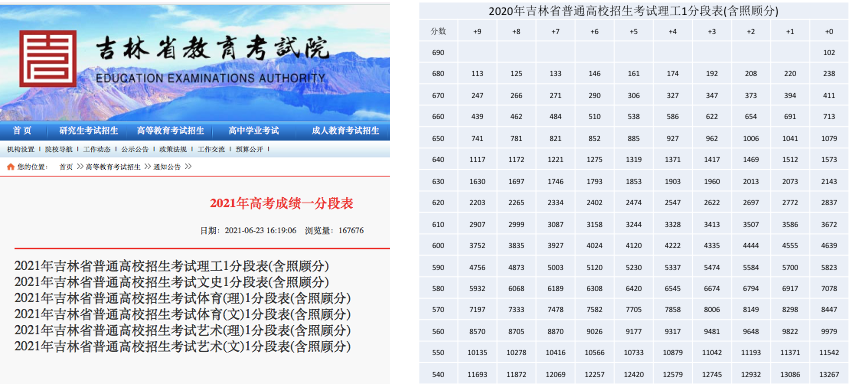Click the cell with value 11693
This screenshot has height=385, width=850.
click(477, 374)
